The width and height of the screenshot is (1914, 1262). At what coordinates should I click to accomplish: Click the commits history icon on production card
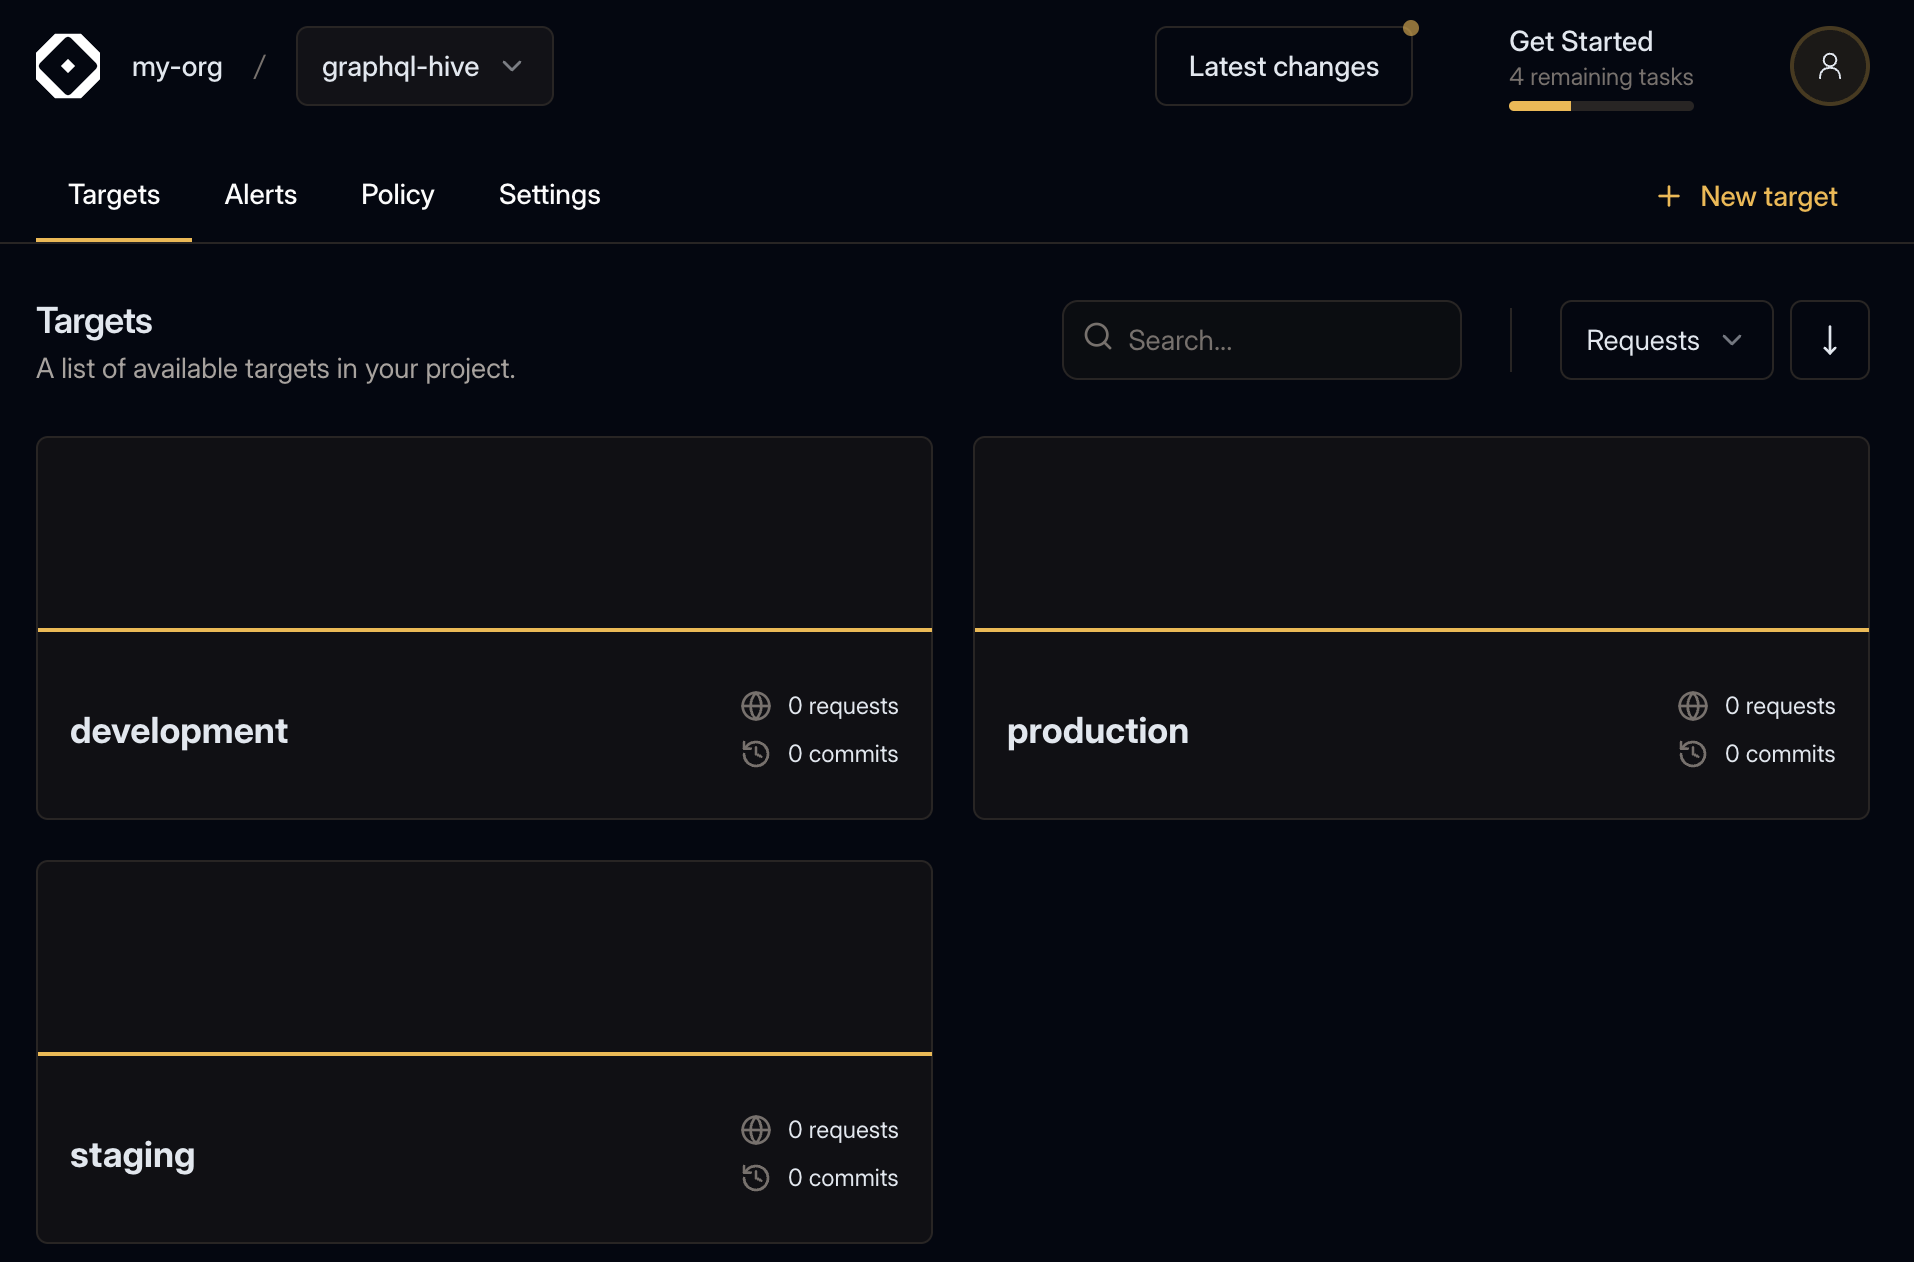[1692, 753]
